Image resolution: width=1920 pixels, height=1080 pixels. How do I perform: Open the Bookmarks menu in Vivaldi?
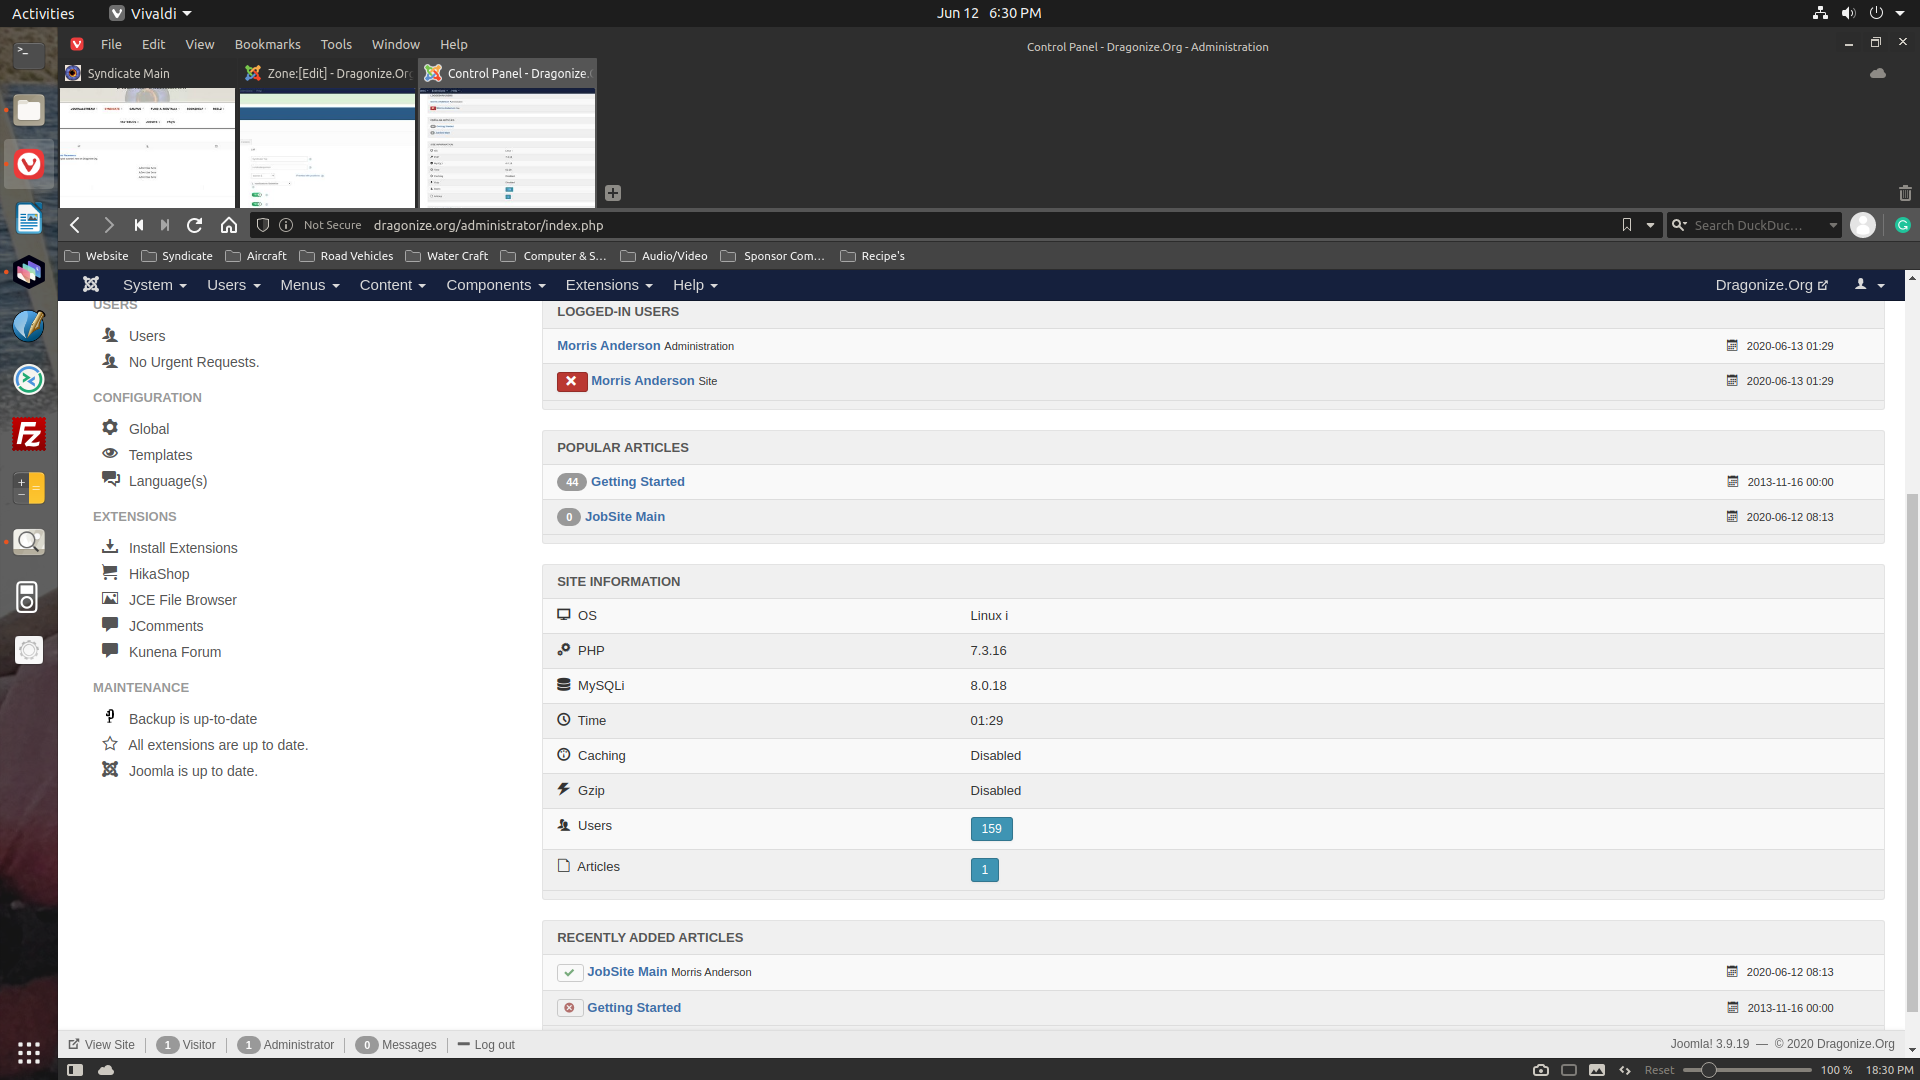267,44
